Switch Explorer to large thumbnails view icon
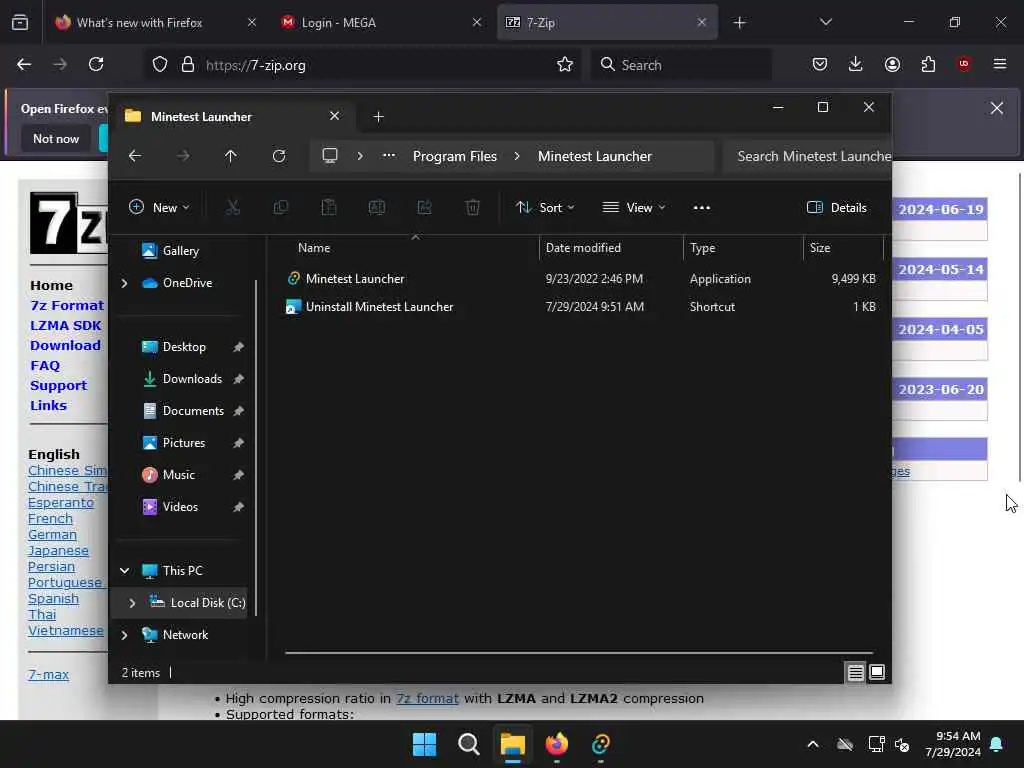The width and height of the screenshot is (1024, 768). [x=877, y=672]
